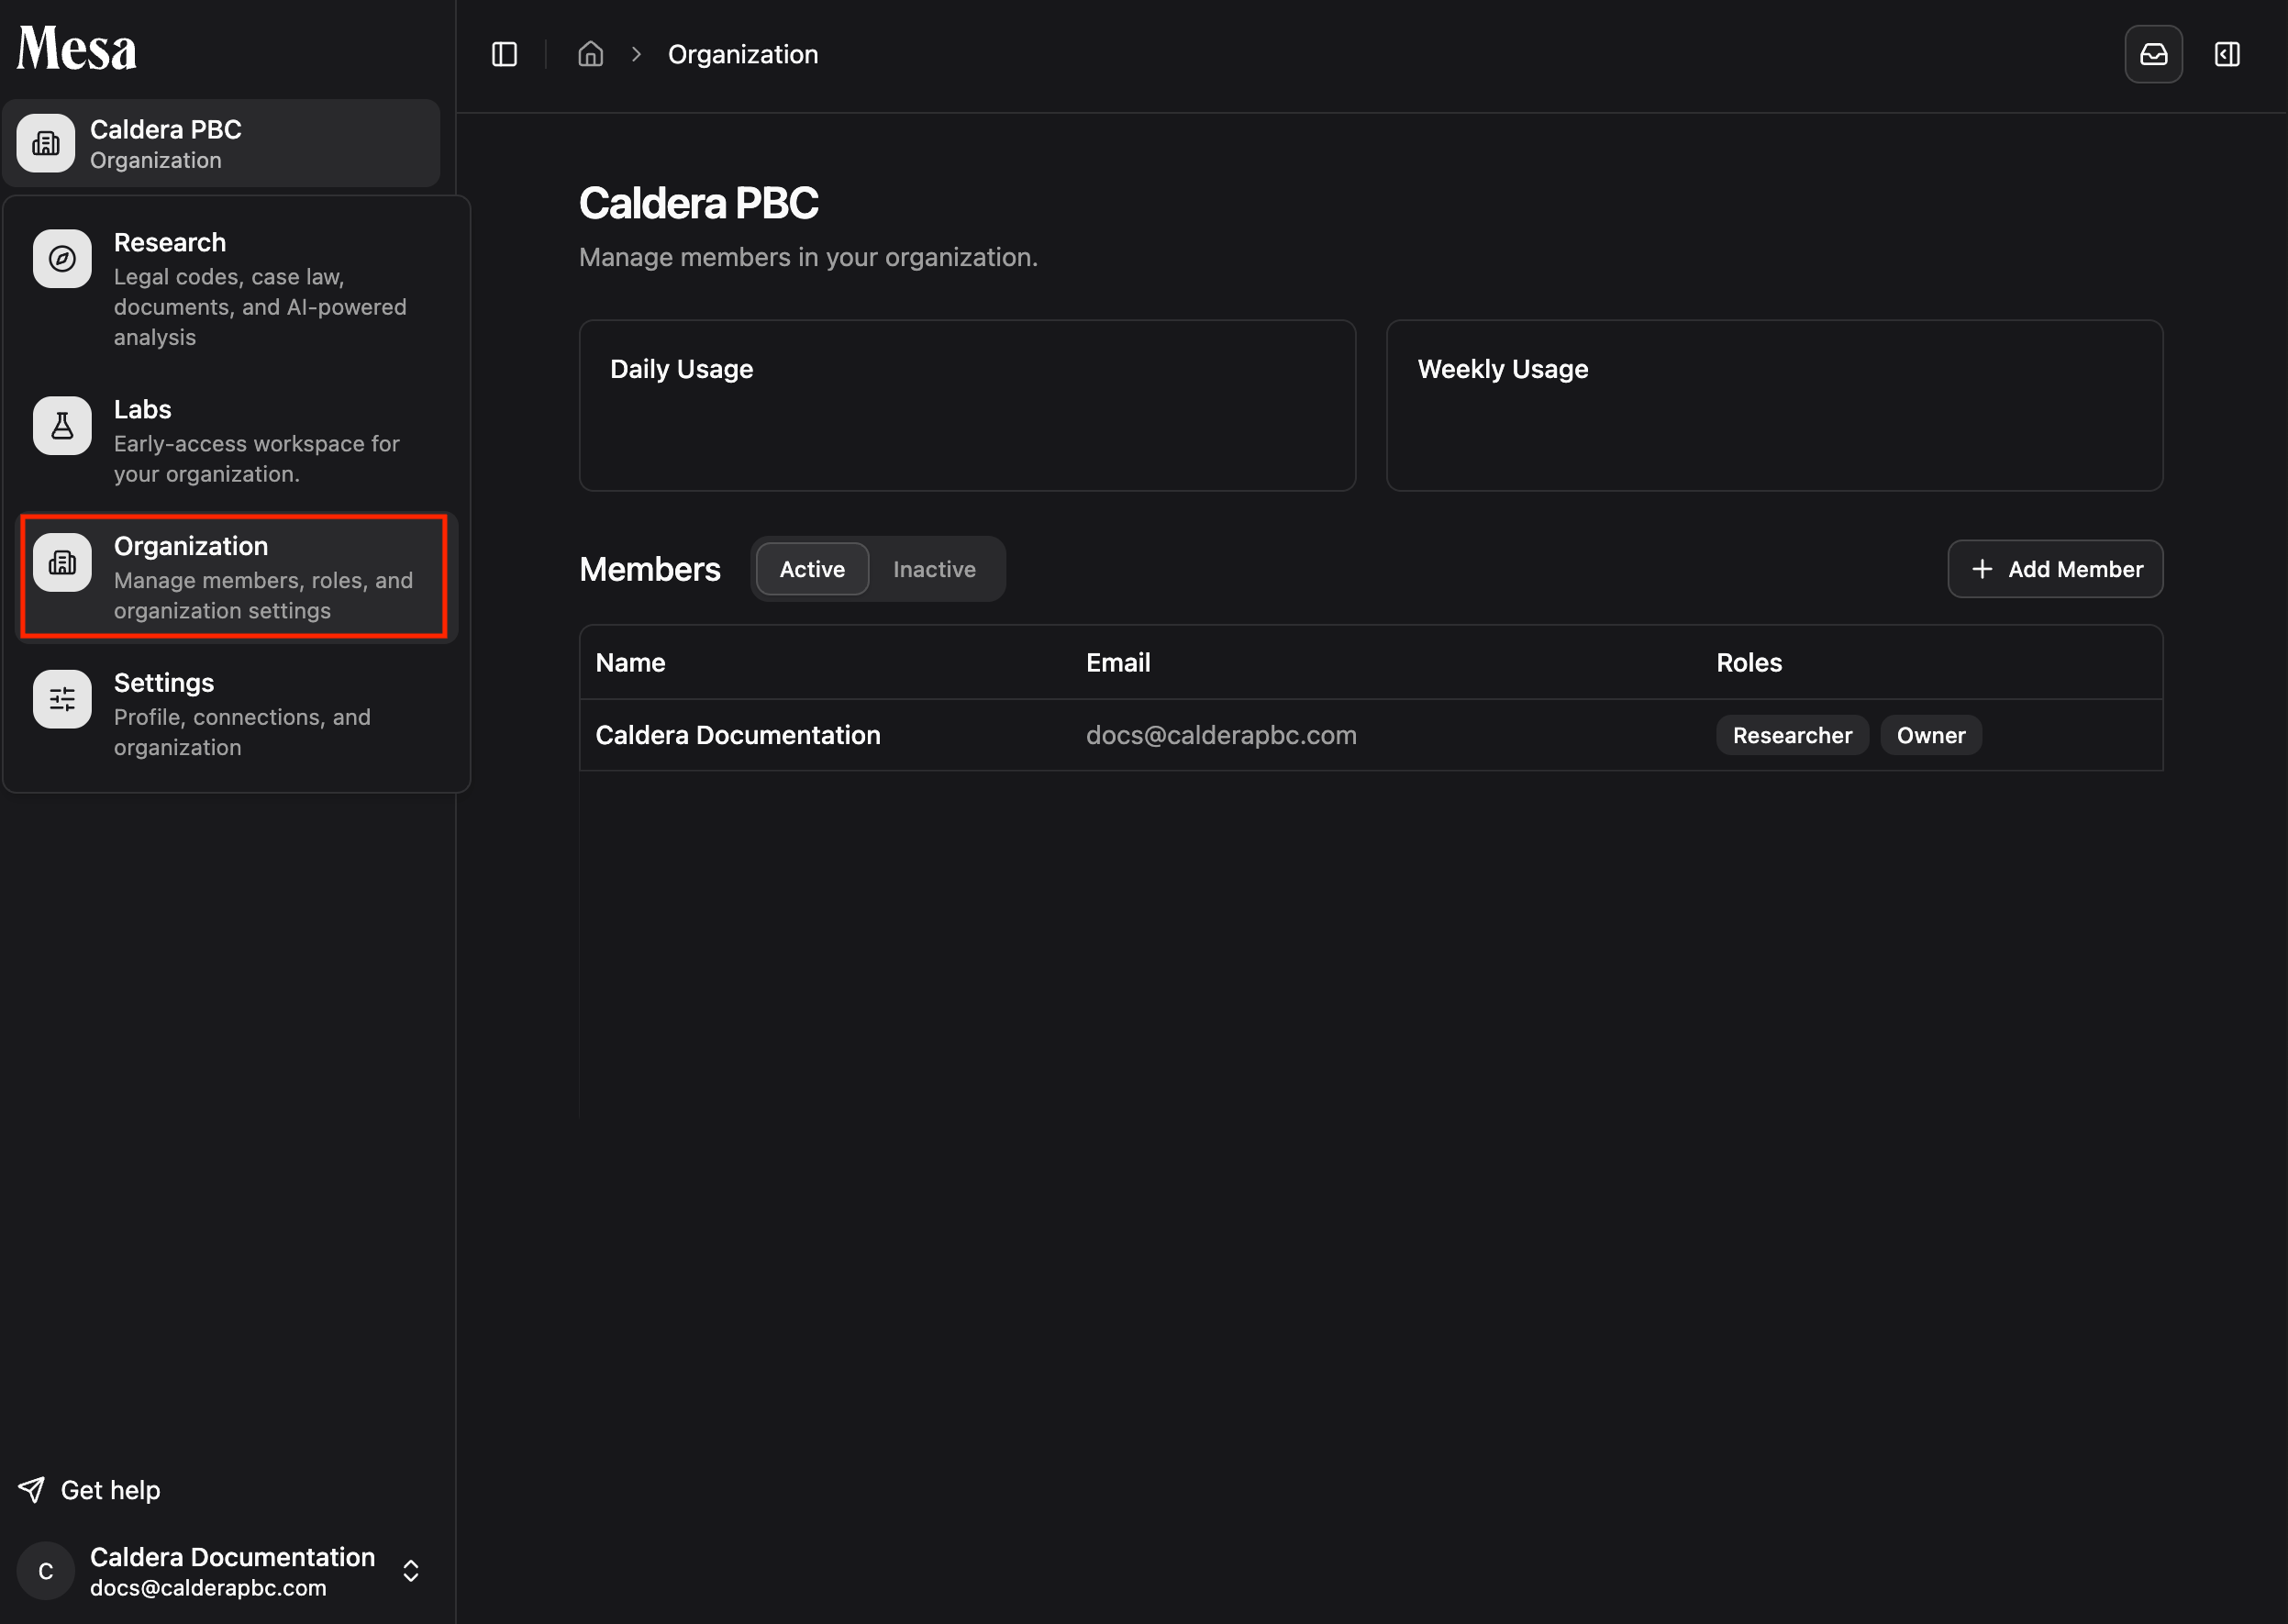Click the Owner role badge

pos(1931,735)
